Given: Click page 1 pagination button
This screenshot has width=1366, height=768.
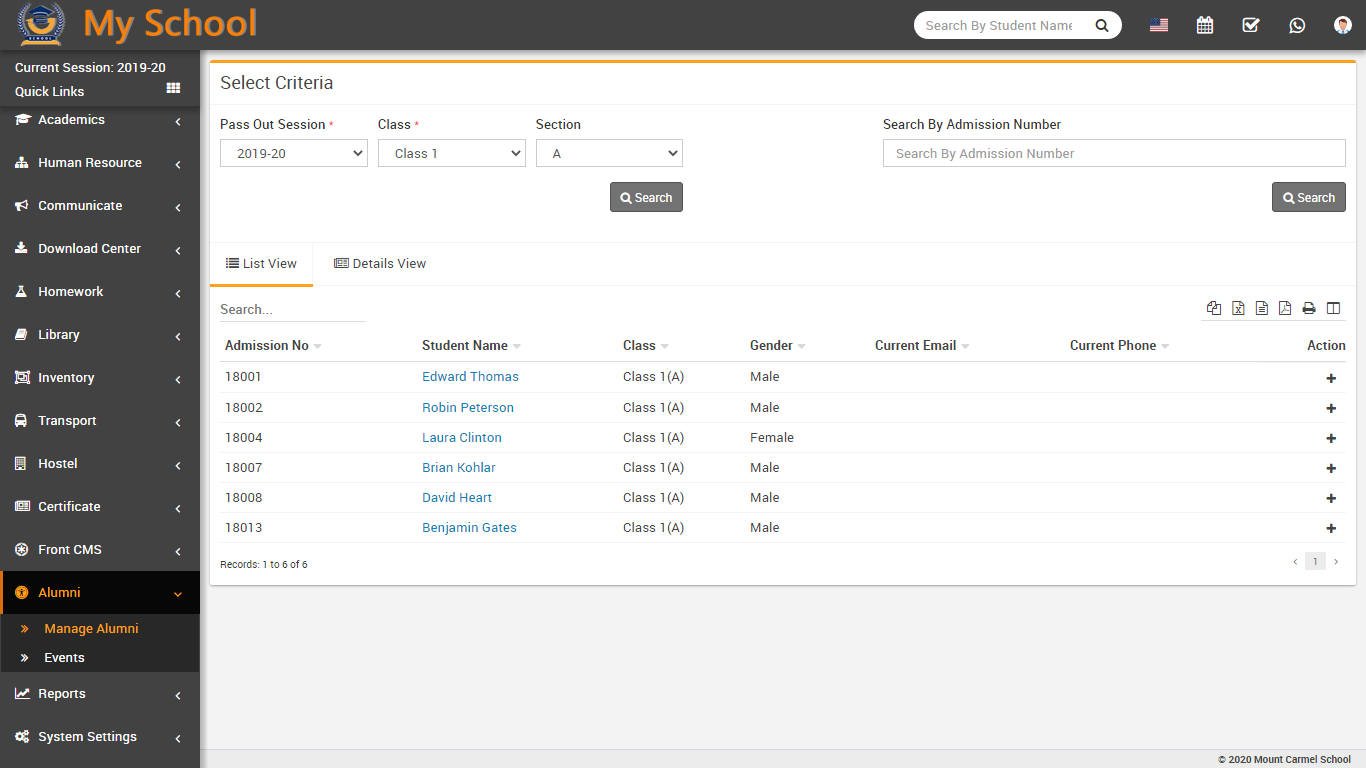Looking at the screenshot, I should pos(1315,562).
